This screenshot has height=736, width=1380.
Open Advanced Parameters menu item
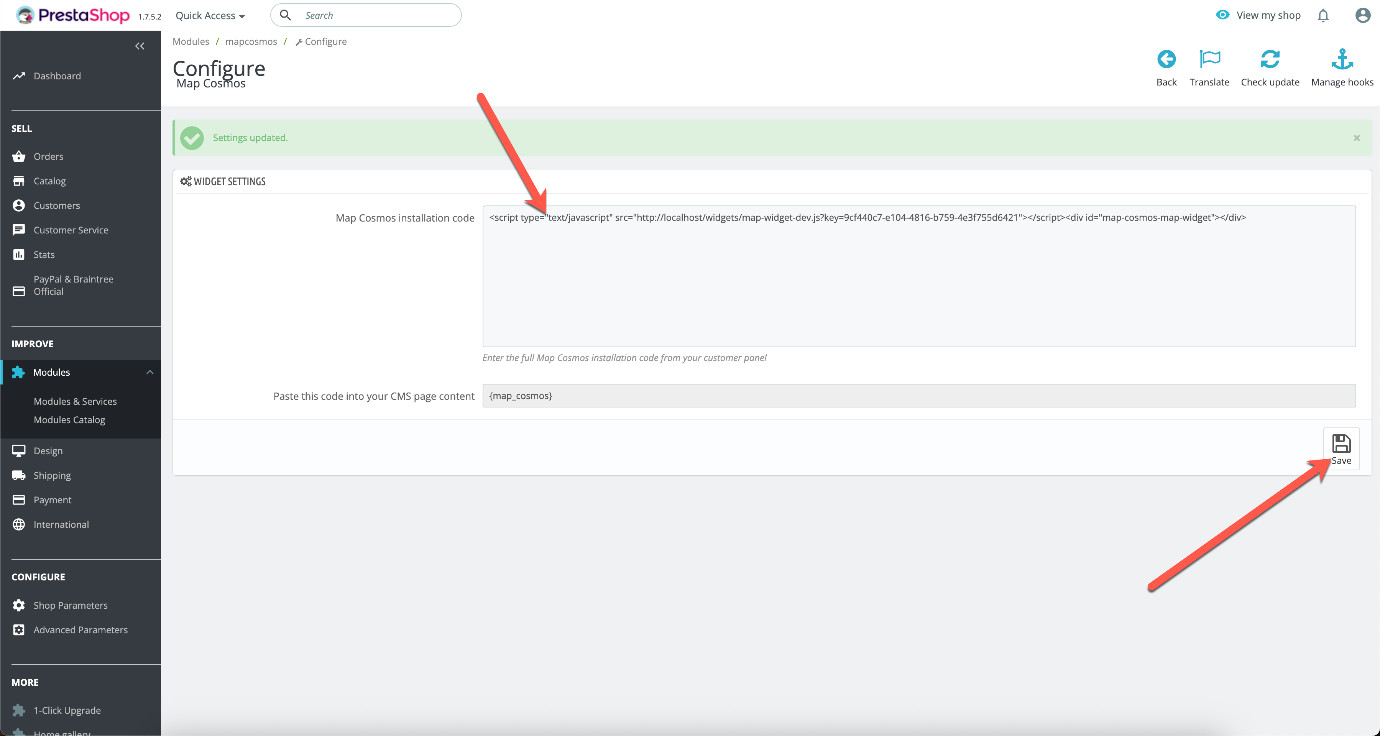[80, 630]
